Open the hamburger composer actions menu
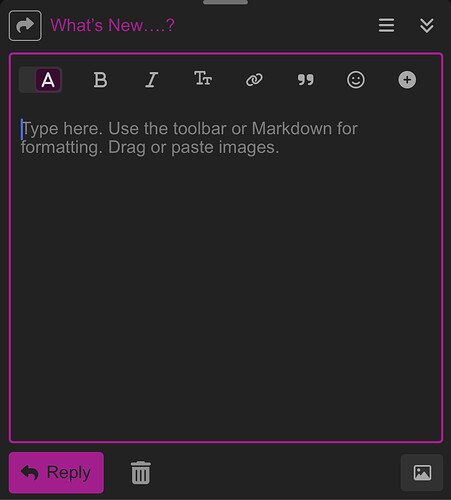Viewport: 451px width, 500px height. click(386, 26)
